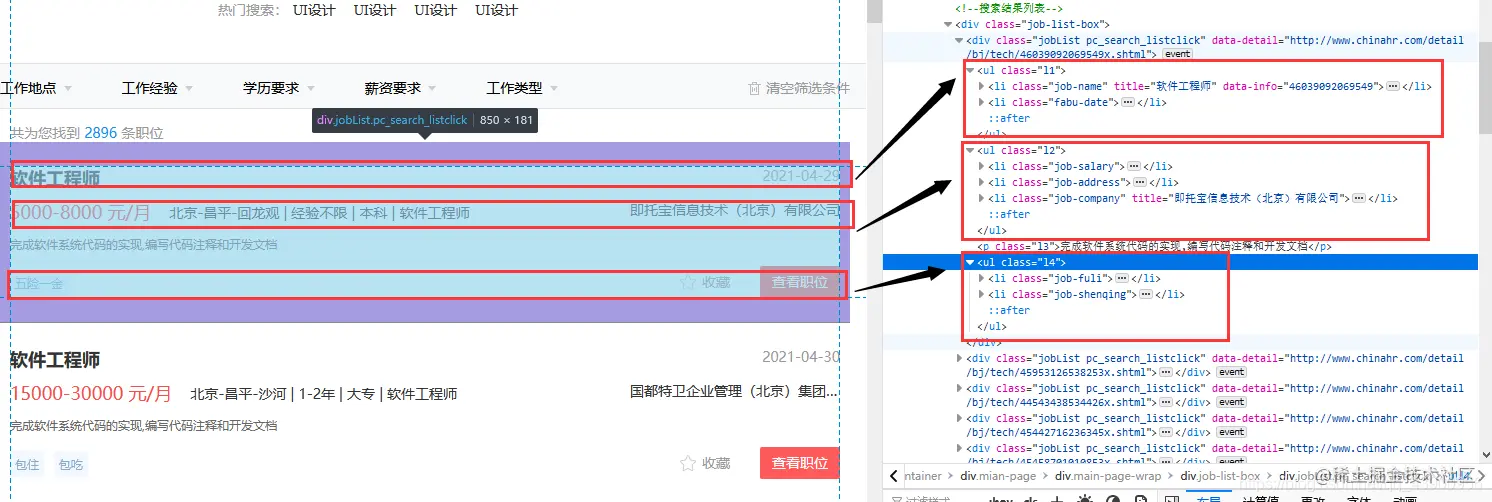Viewport: 1492px width, 502px height.
Task: Click the 15000-30000 元/月 salary text
Action: tap(91, 394)
